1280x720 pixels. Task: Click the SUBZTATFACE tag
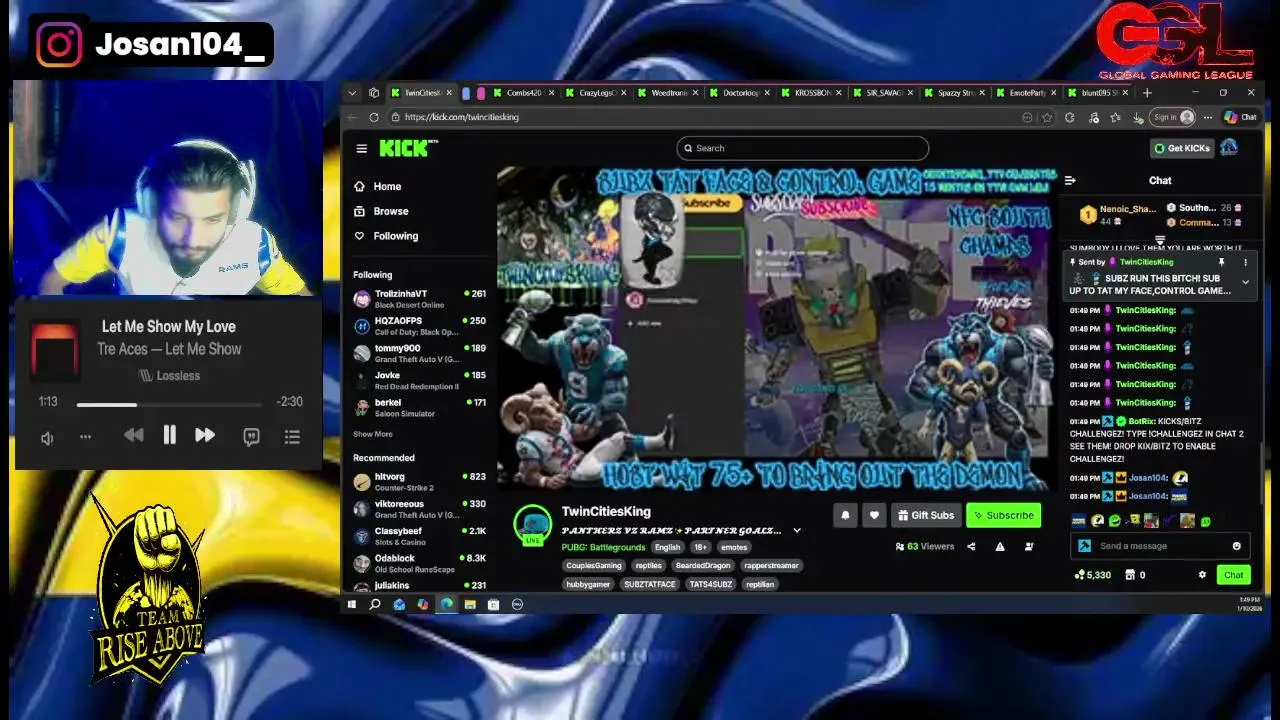(650, 584)
